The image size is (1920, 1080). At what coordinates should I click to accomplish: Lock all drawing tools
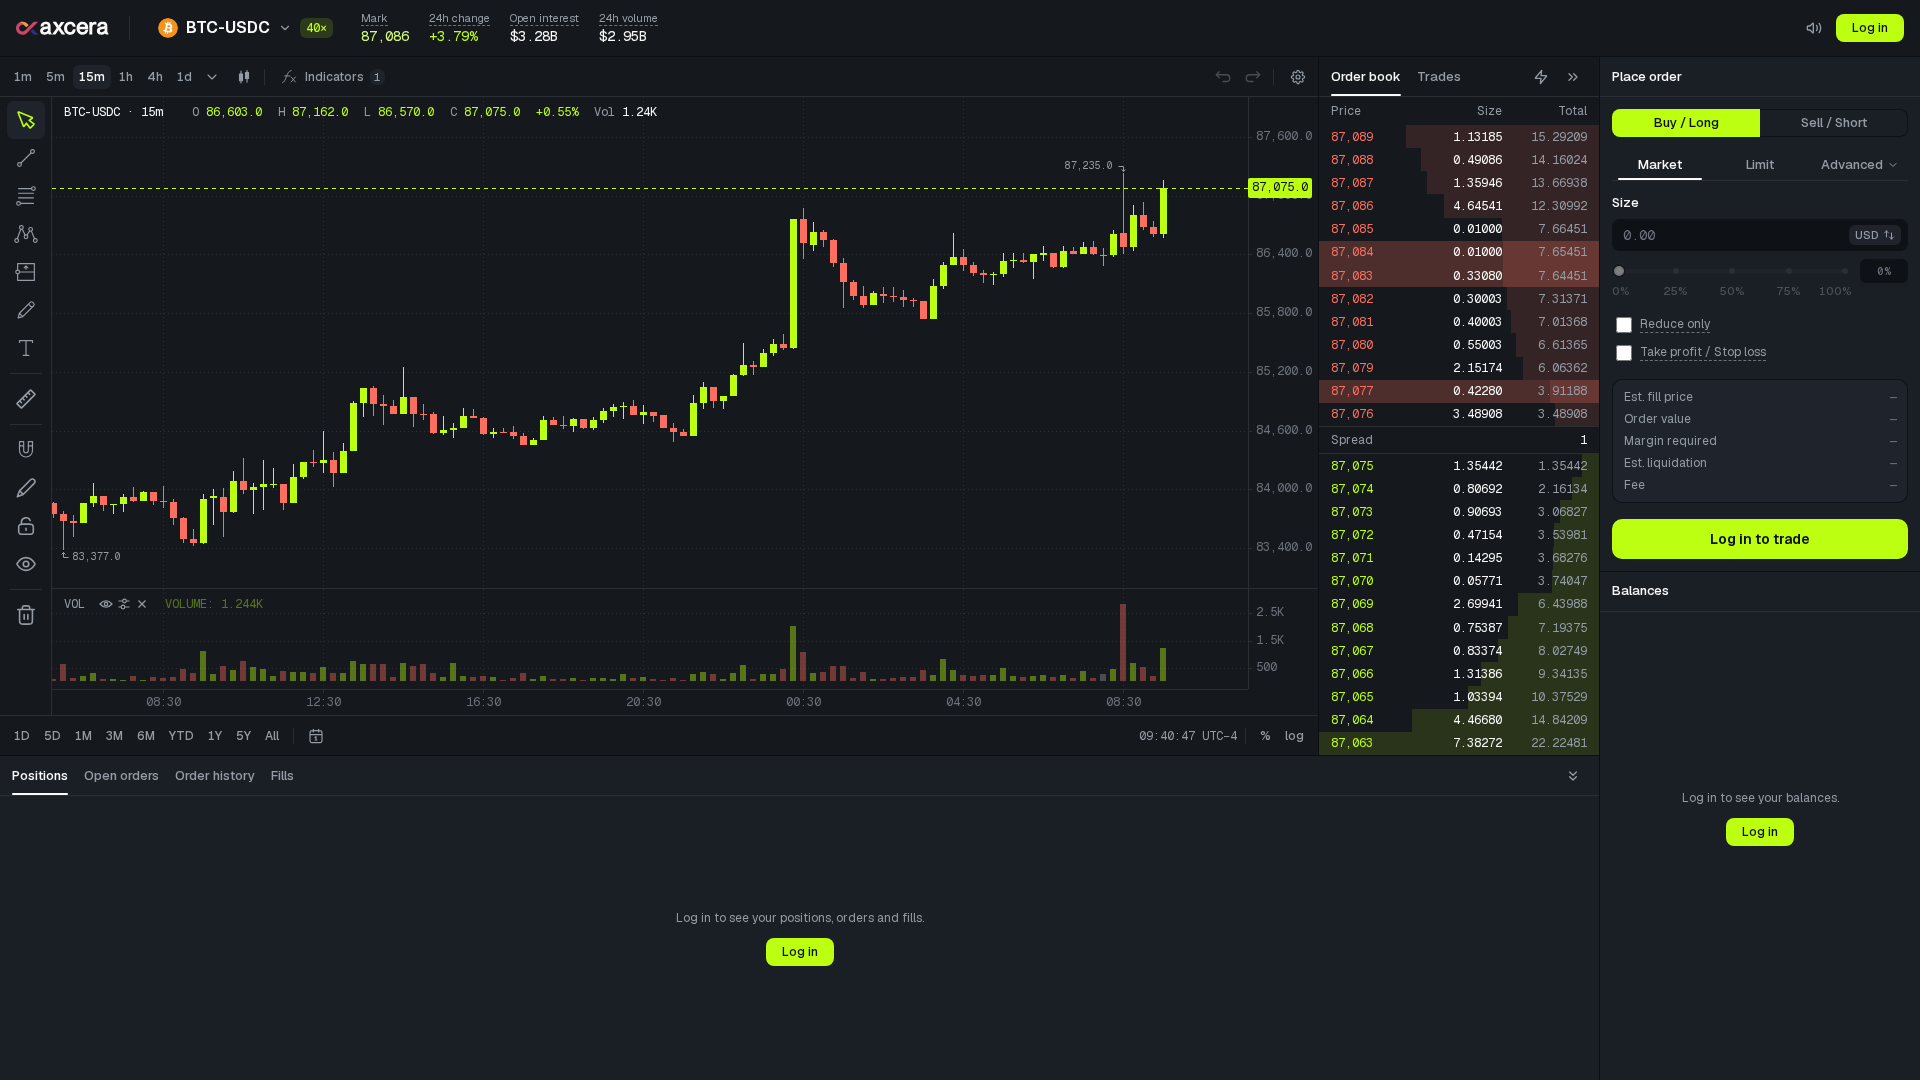[26, 526]
